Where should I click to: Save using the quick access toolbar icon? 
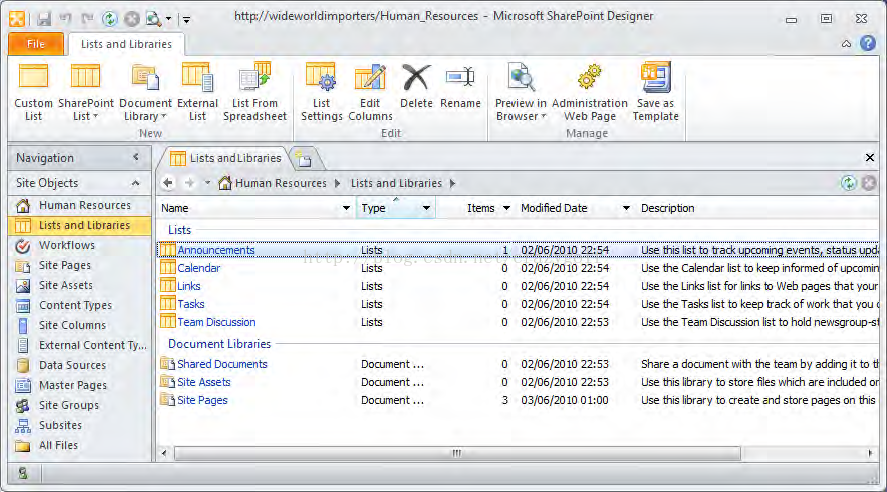pos(44,19)
